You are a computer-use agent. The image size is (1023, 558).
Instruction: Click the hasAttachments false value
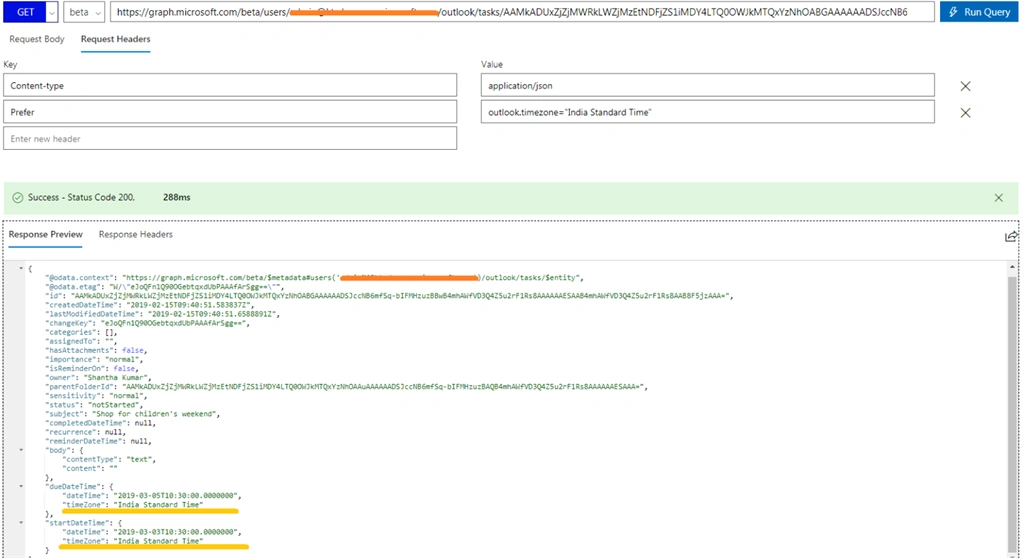pyautogui.click(x=132, y=350)
